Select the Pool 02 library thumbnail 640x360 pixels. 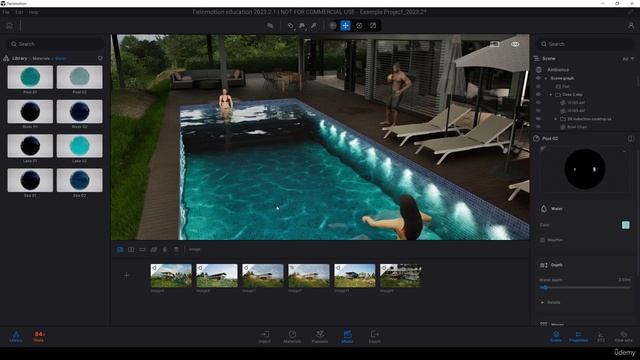click(x=80, y=77)
